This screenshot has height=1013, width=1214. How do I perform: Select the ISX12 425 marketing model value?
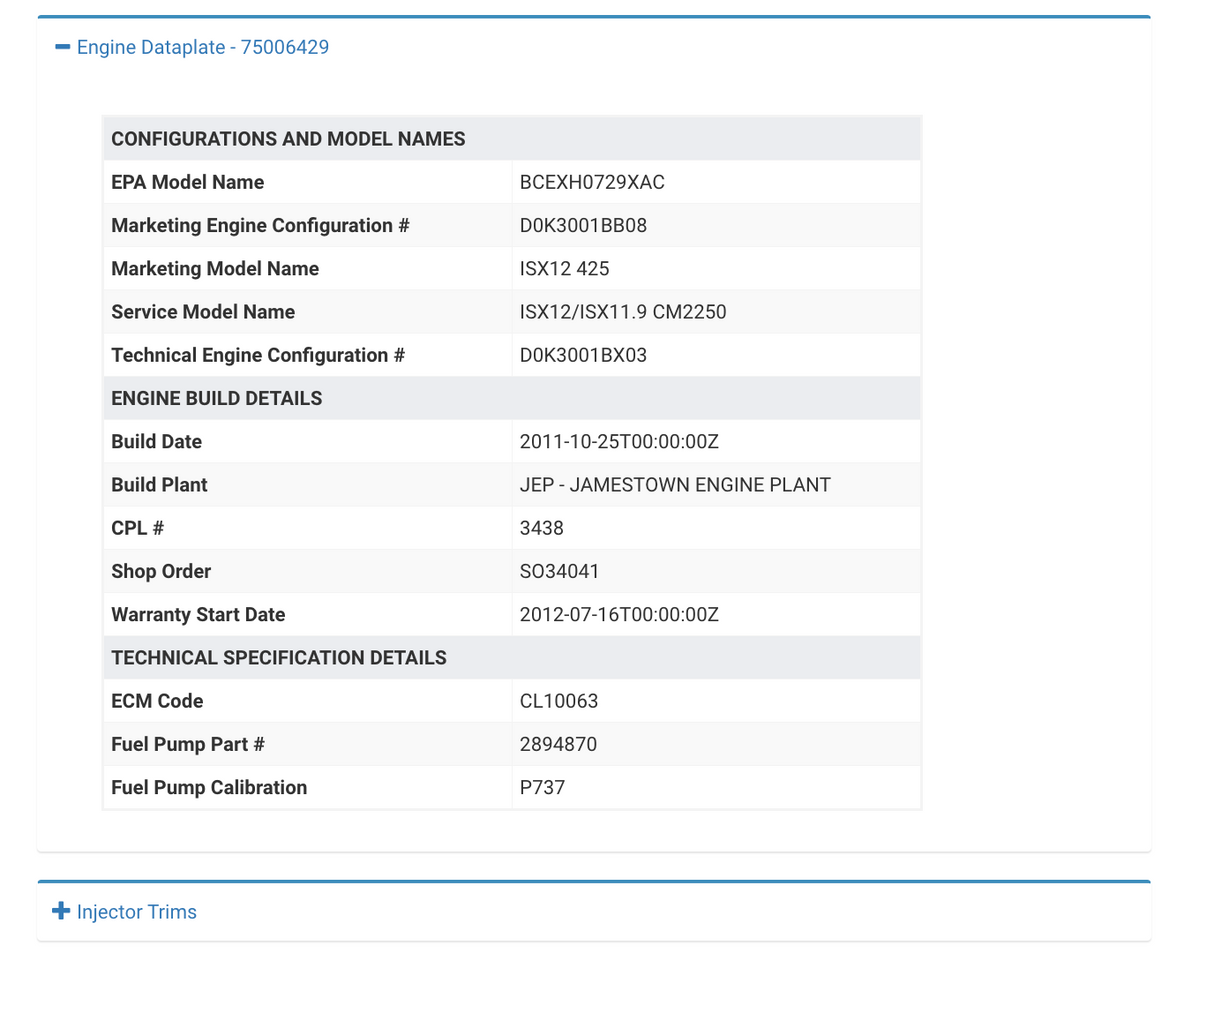click(x=564, y=268)
